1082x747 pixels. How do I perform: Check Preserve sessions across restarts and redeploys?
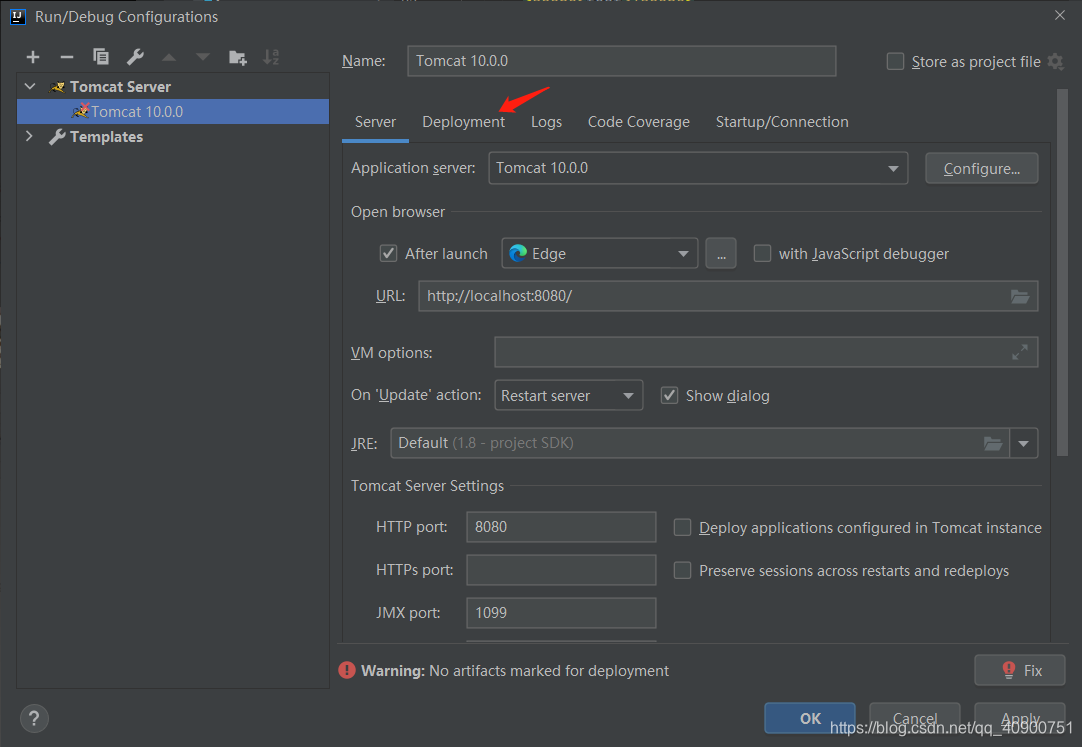(682, 570)
